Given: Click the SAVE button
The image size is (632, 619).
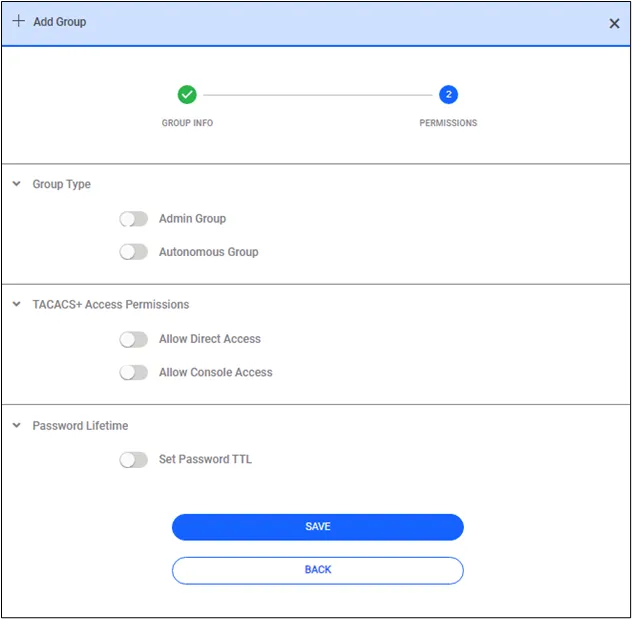Looking at the screenshot, I should click(318, 527).
